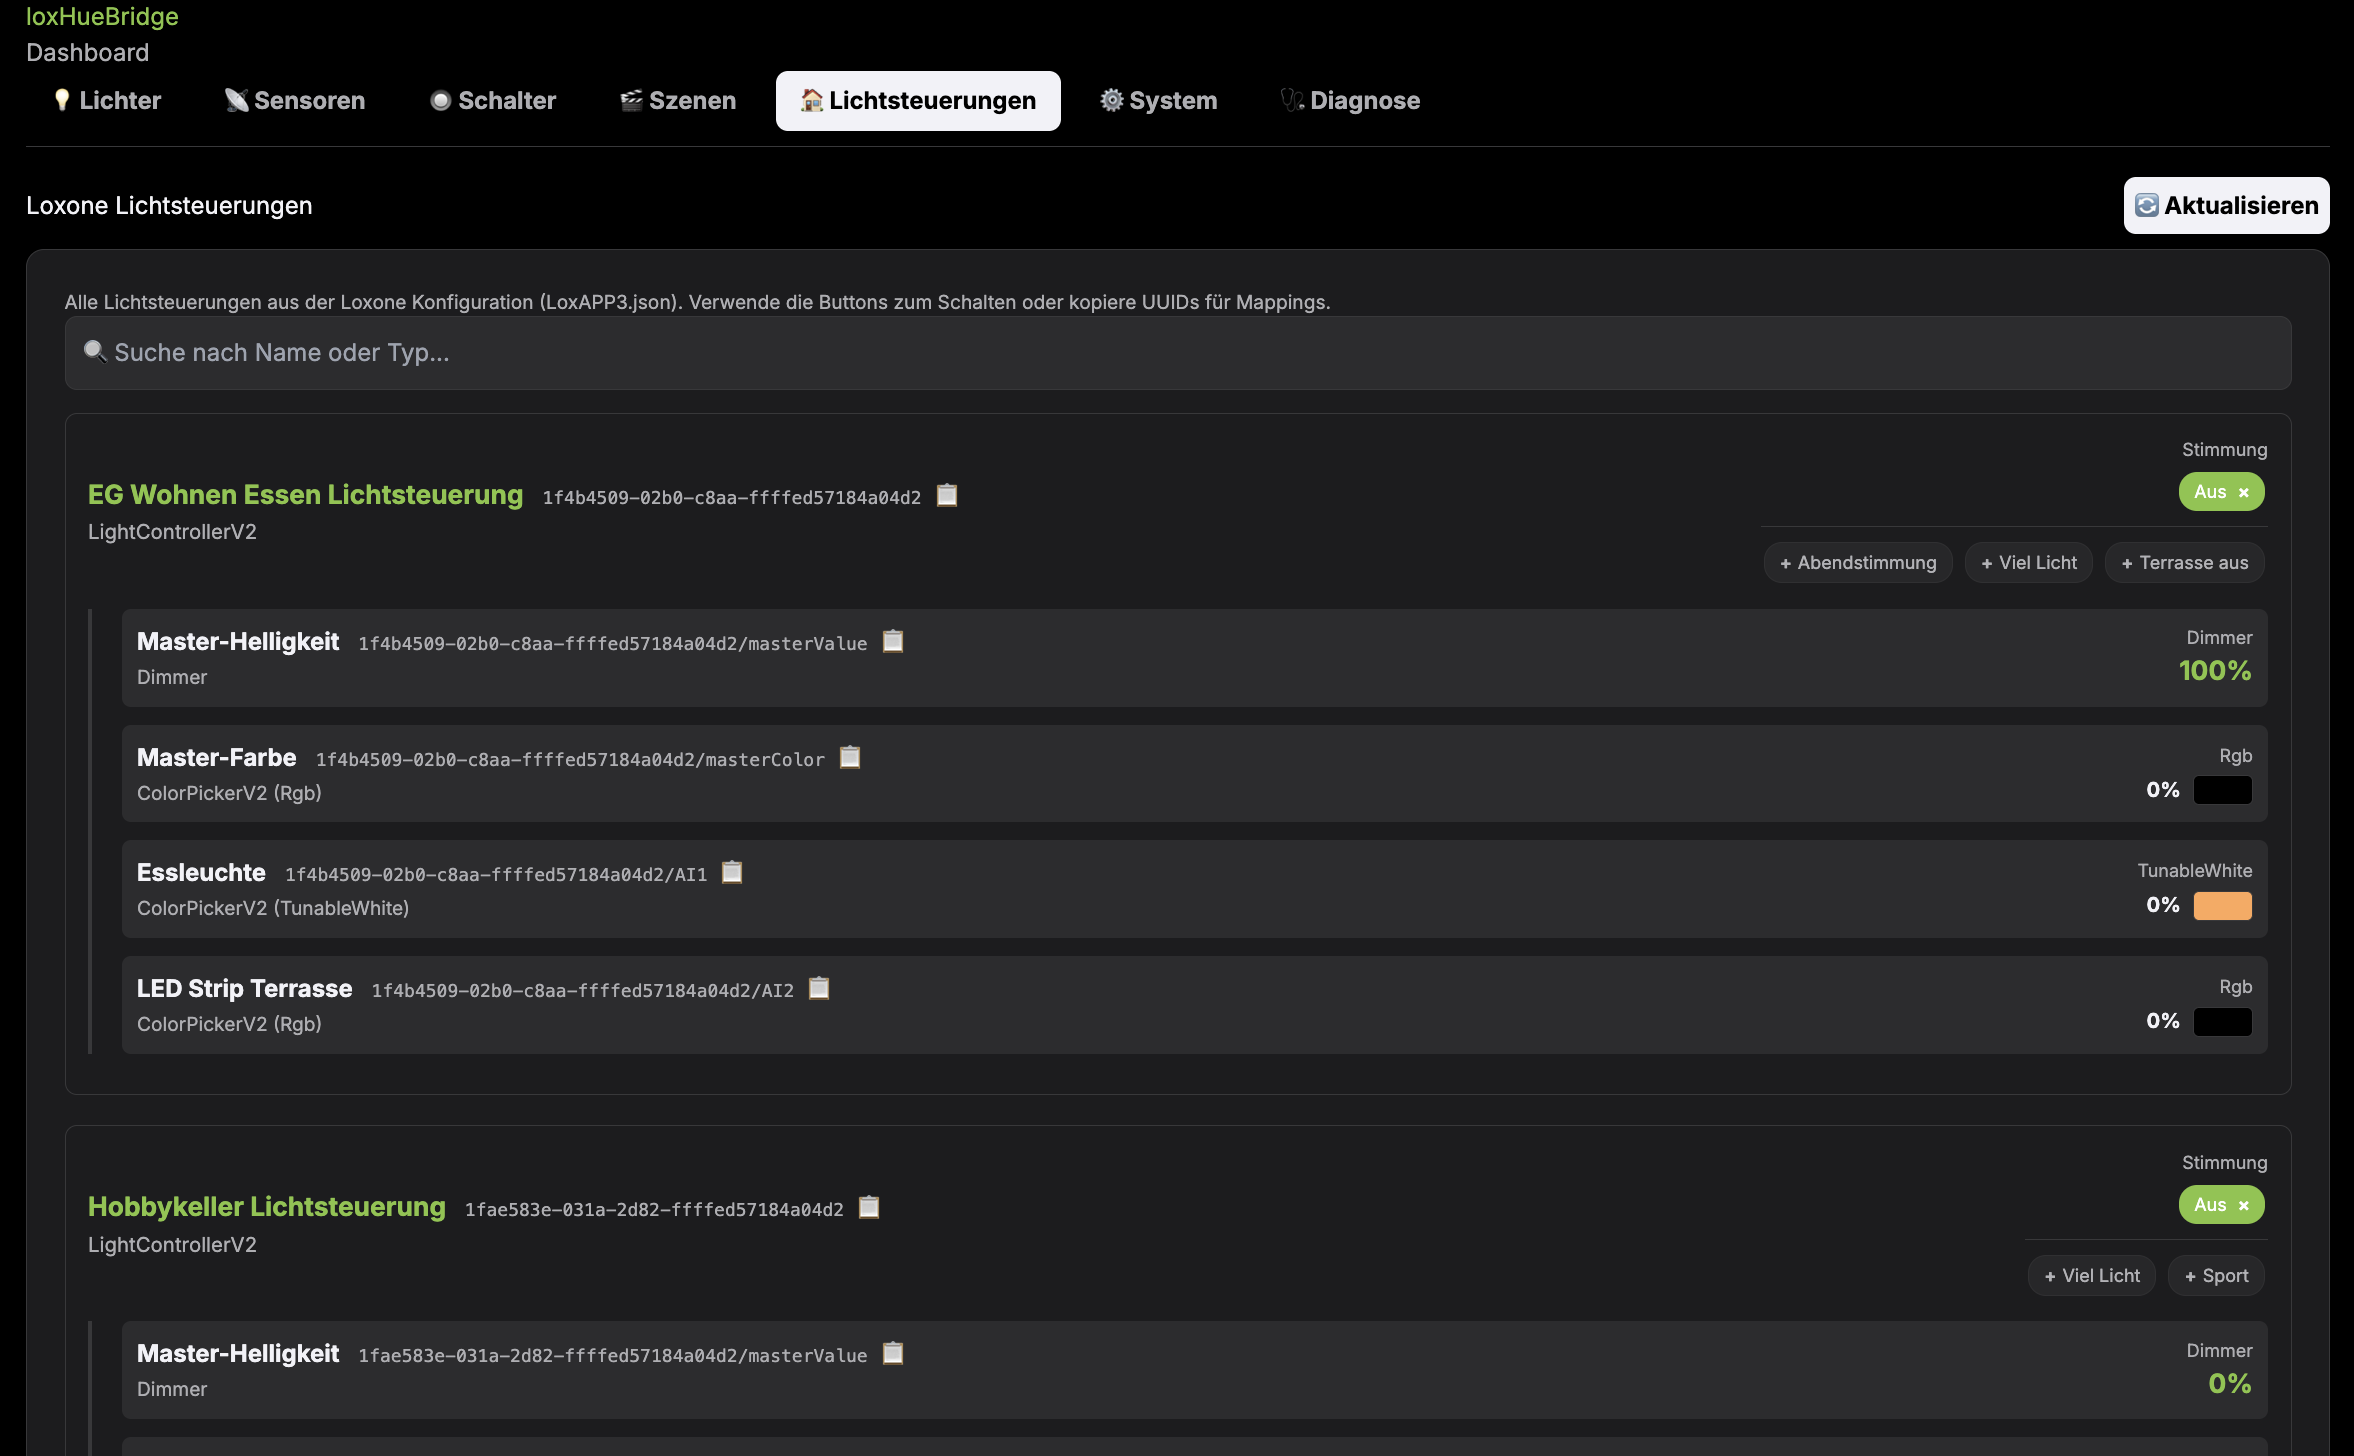This screenshot has height=1456, width=2354.
Task: Activate Sport mood in Hobbykeller
Action: (2215, 1276)
